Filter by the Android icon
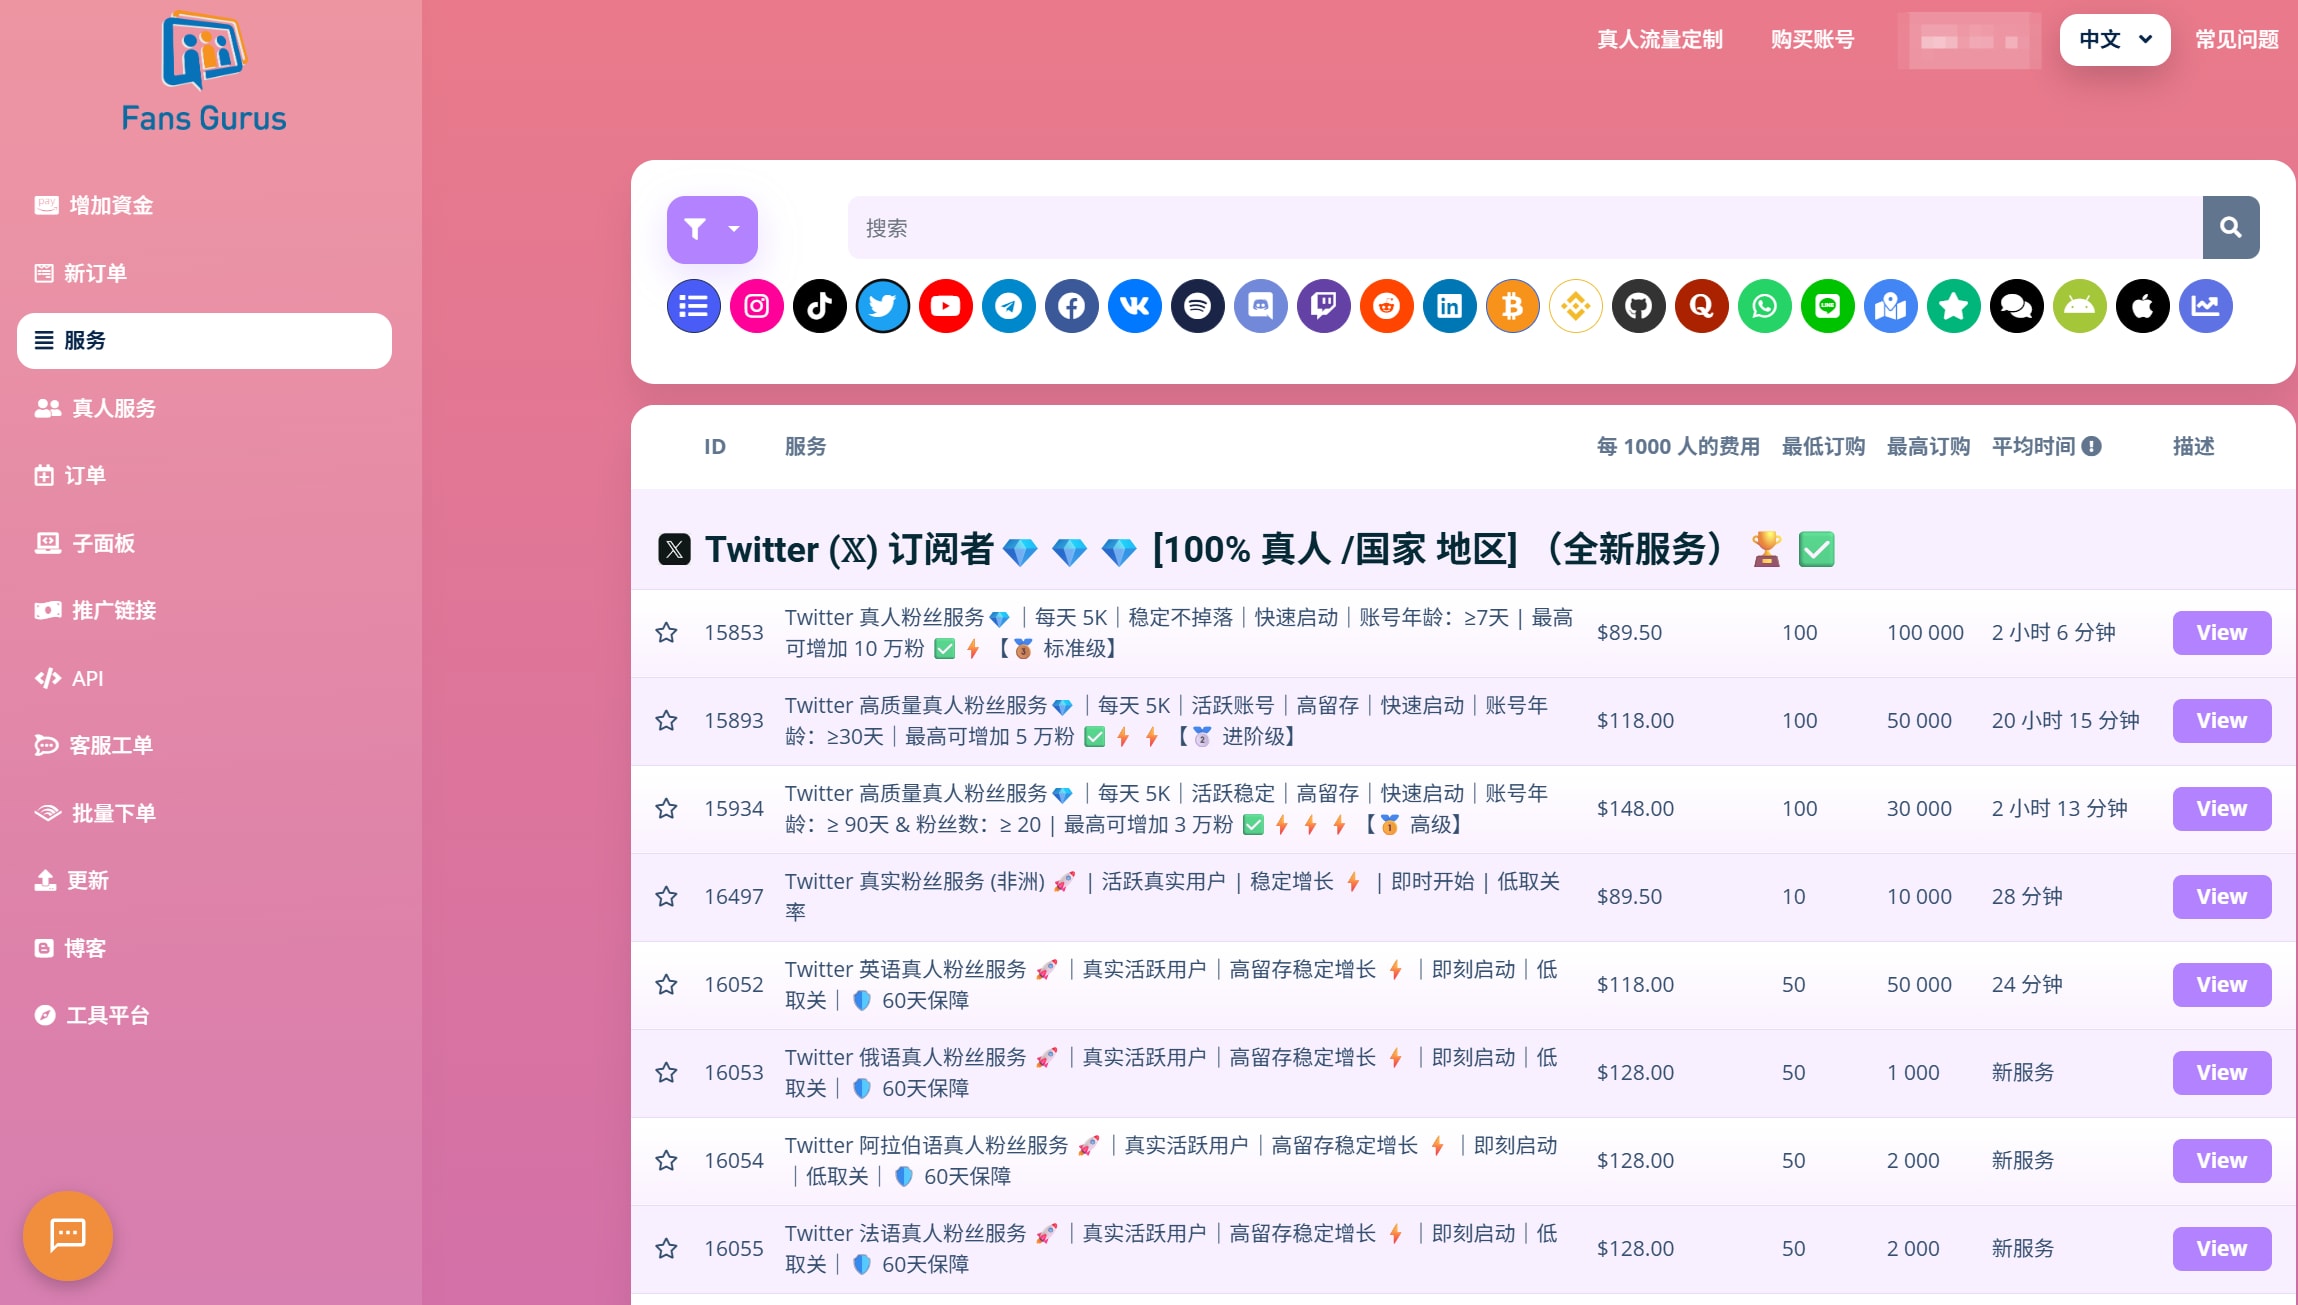 [2079, 306]
